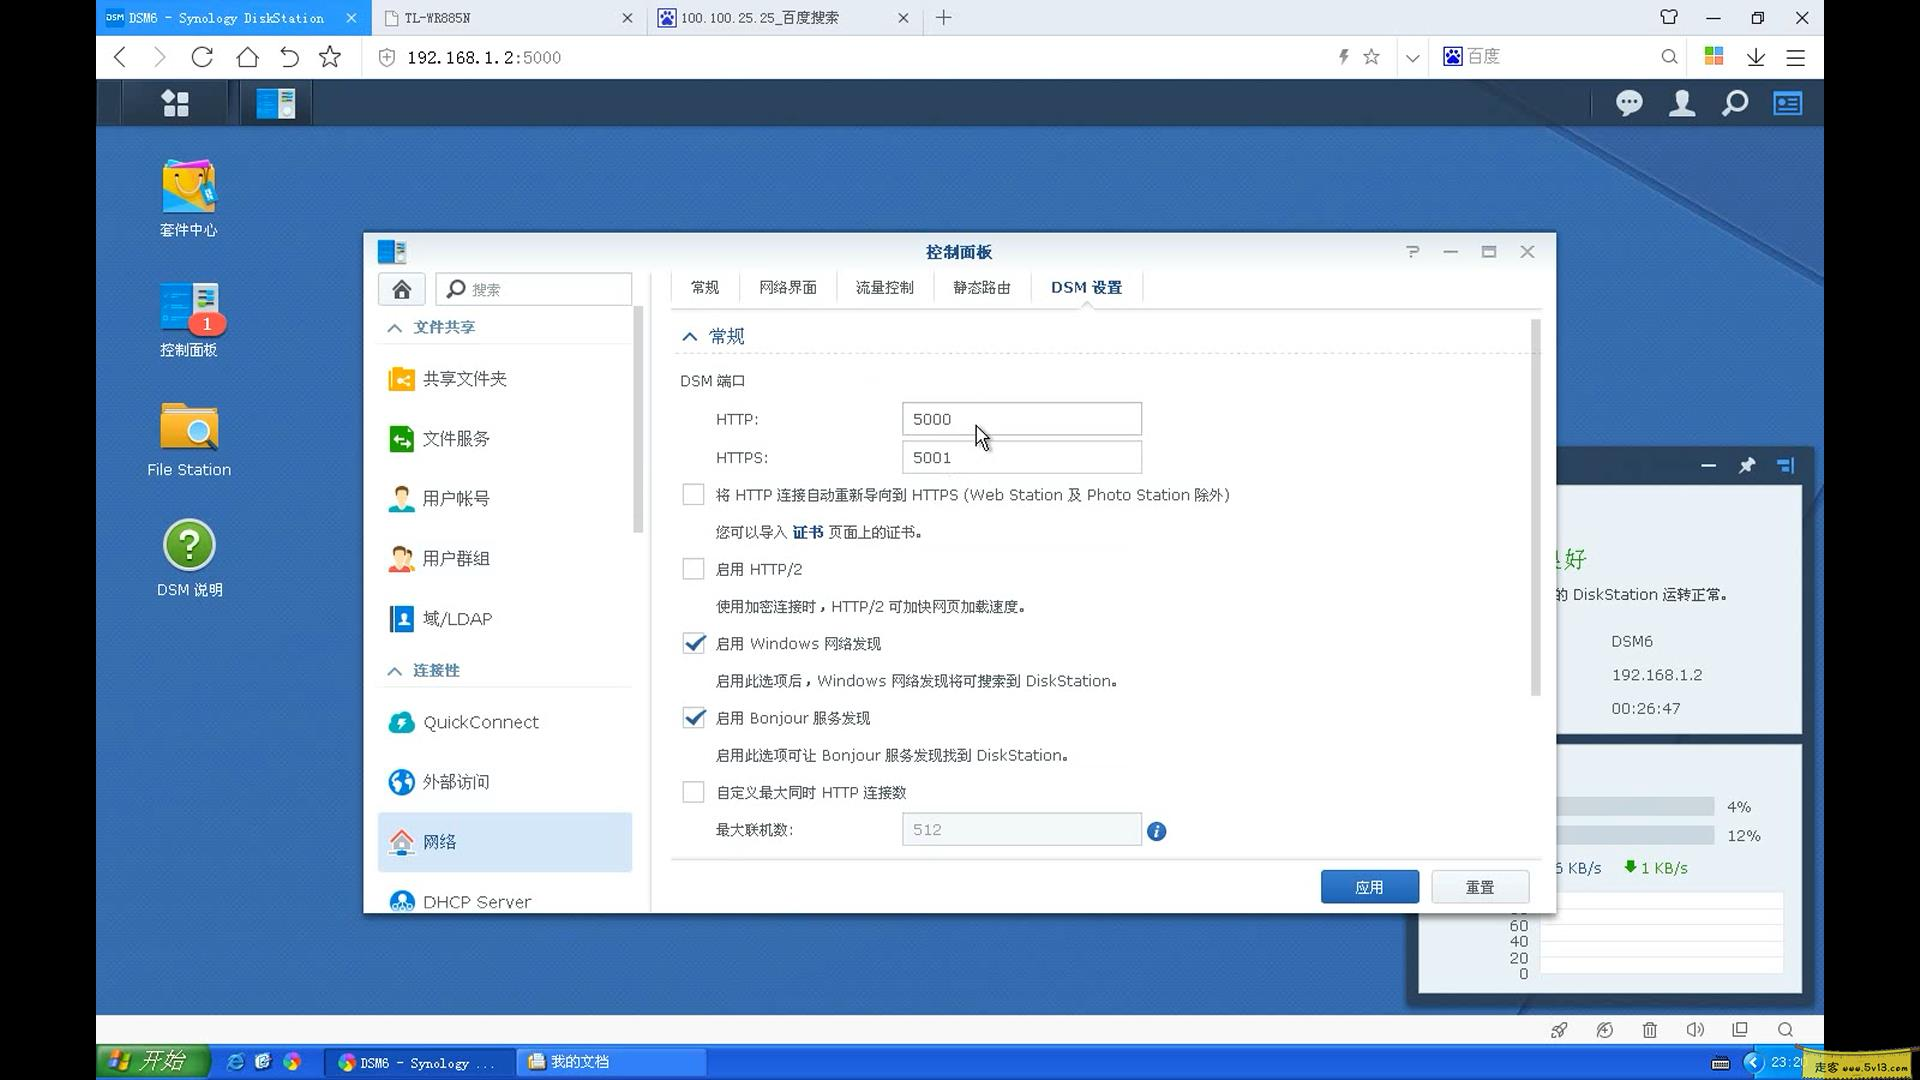Open DSM notifications via the speech bubble icon
Viewport: 1920px width, 1080px height.
tap(1629, 102)
